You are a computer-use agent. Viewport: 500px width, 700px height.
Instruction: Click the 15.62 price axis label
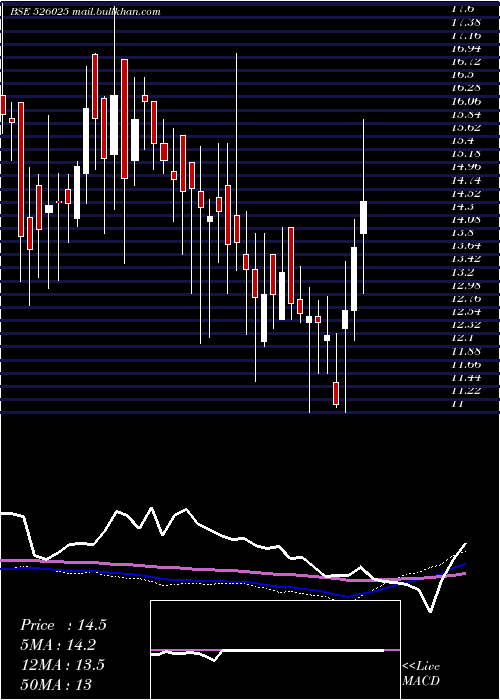[x=466, y=127]
